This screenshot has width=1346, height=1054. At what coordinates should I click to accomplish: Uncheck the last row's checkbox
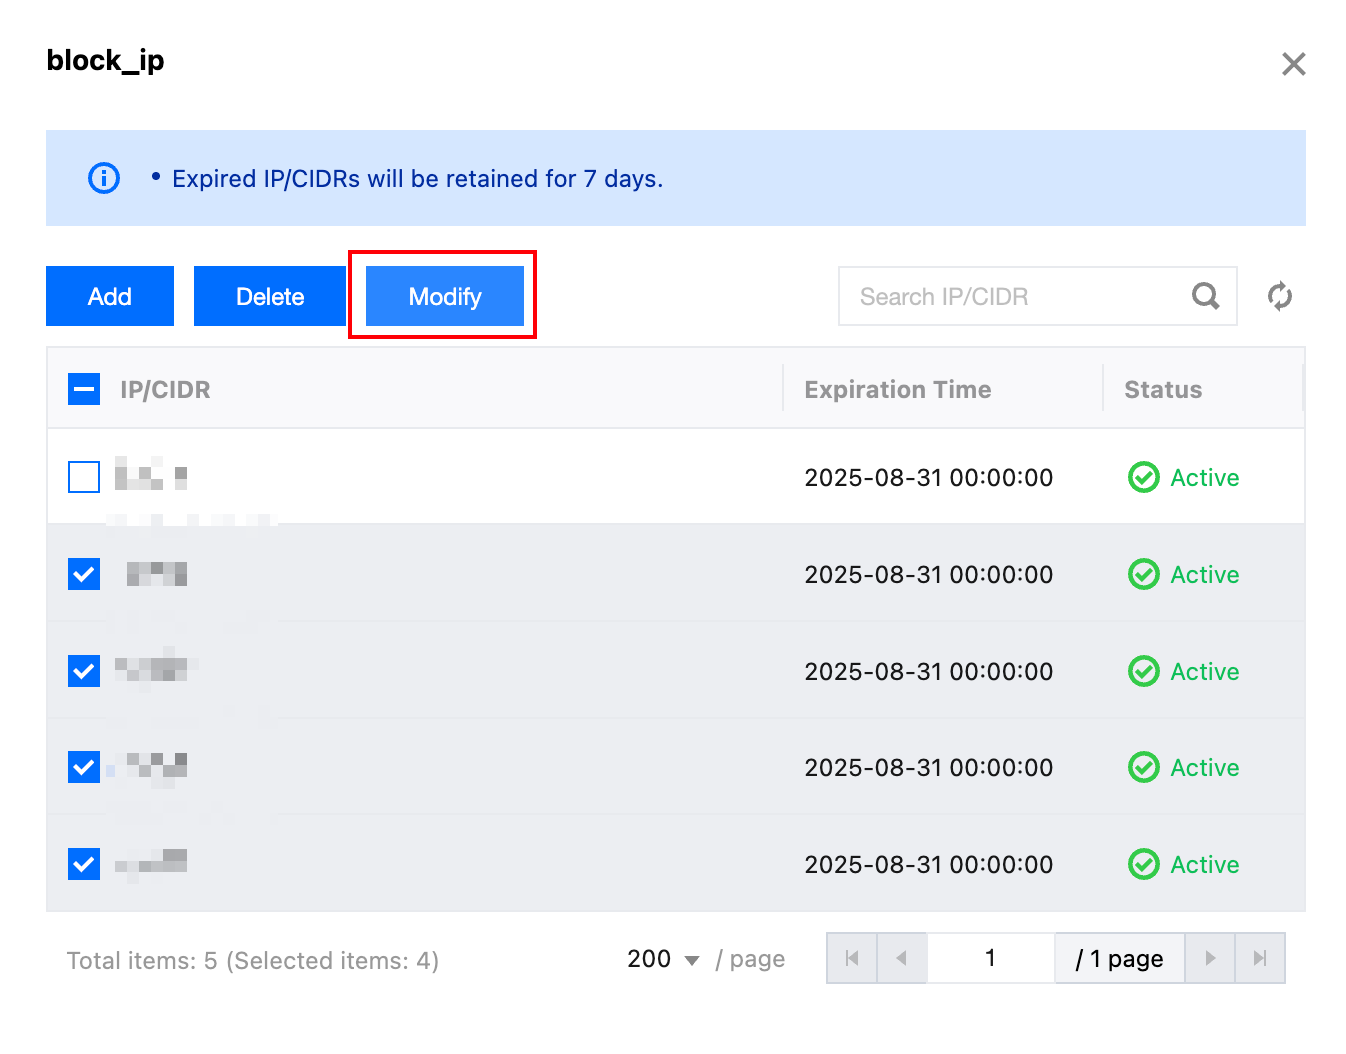84,864
